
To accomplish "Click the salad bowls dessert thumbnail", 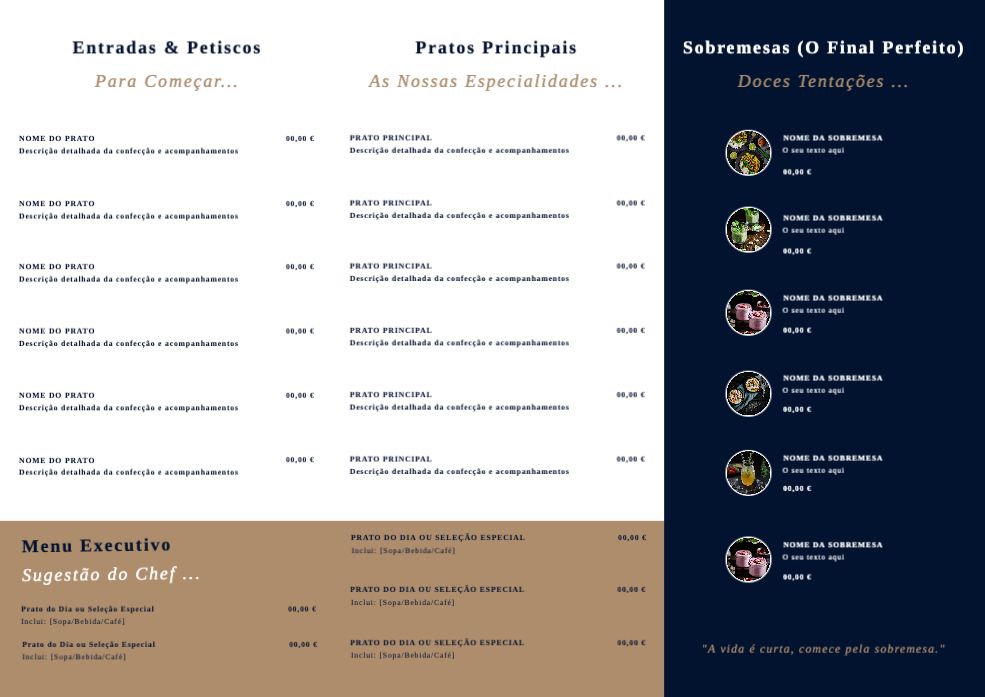I will tap(748, 153).
